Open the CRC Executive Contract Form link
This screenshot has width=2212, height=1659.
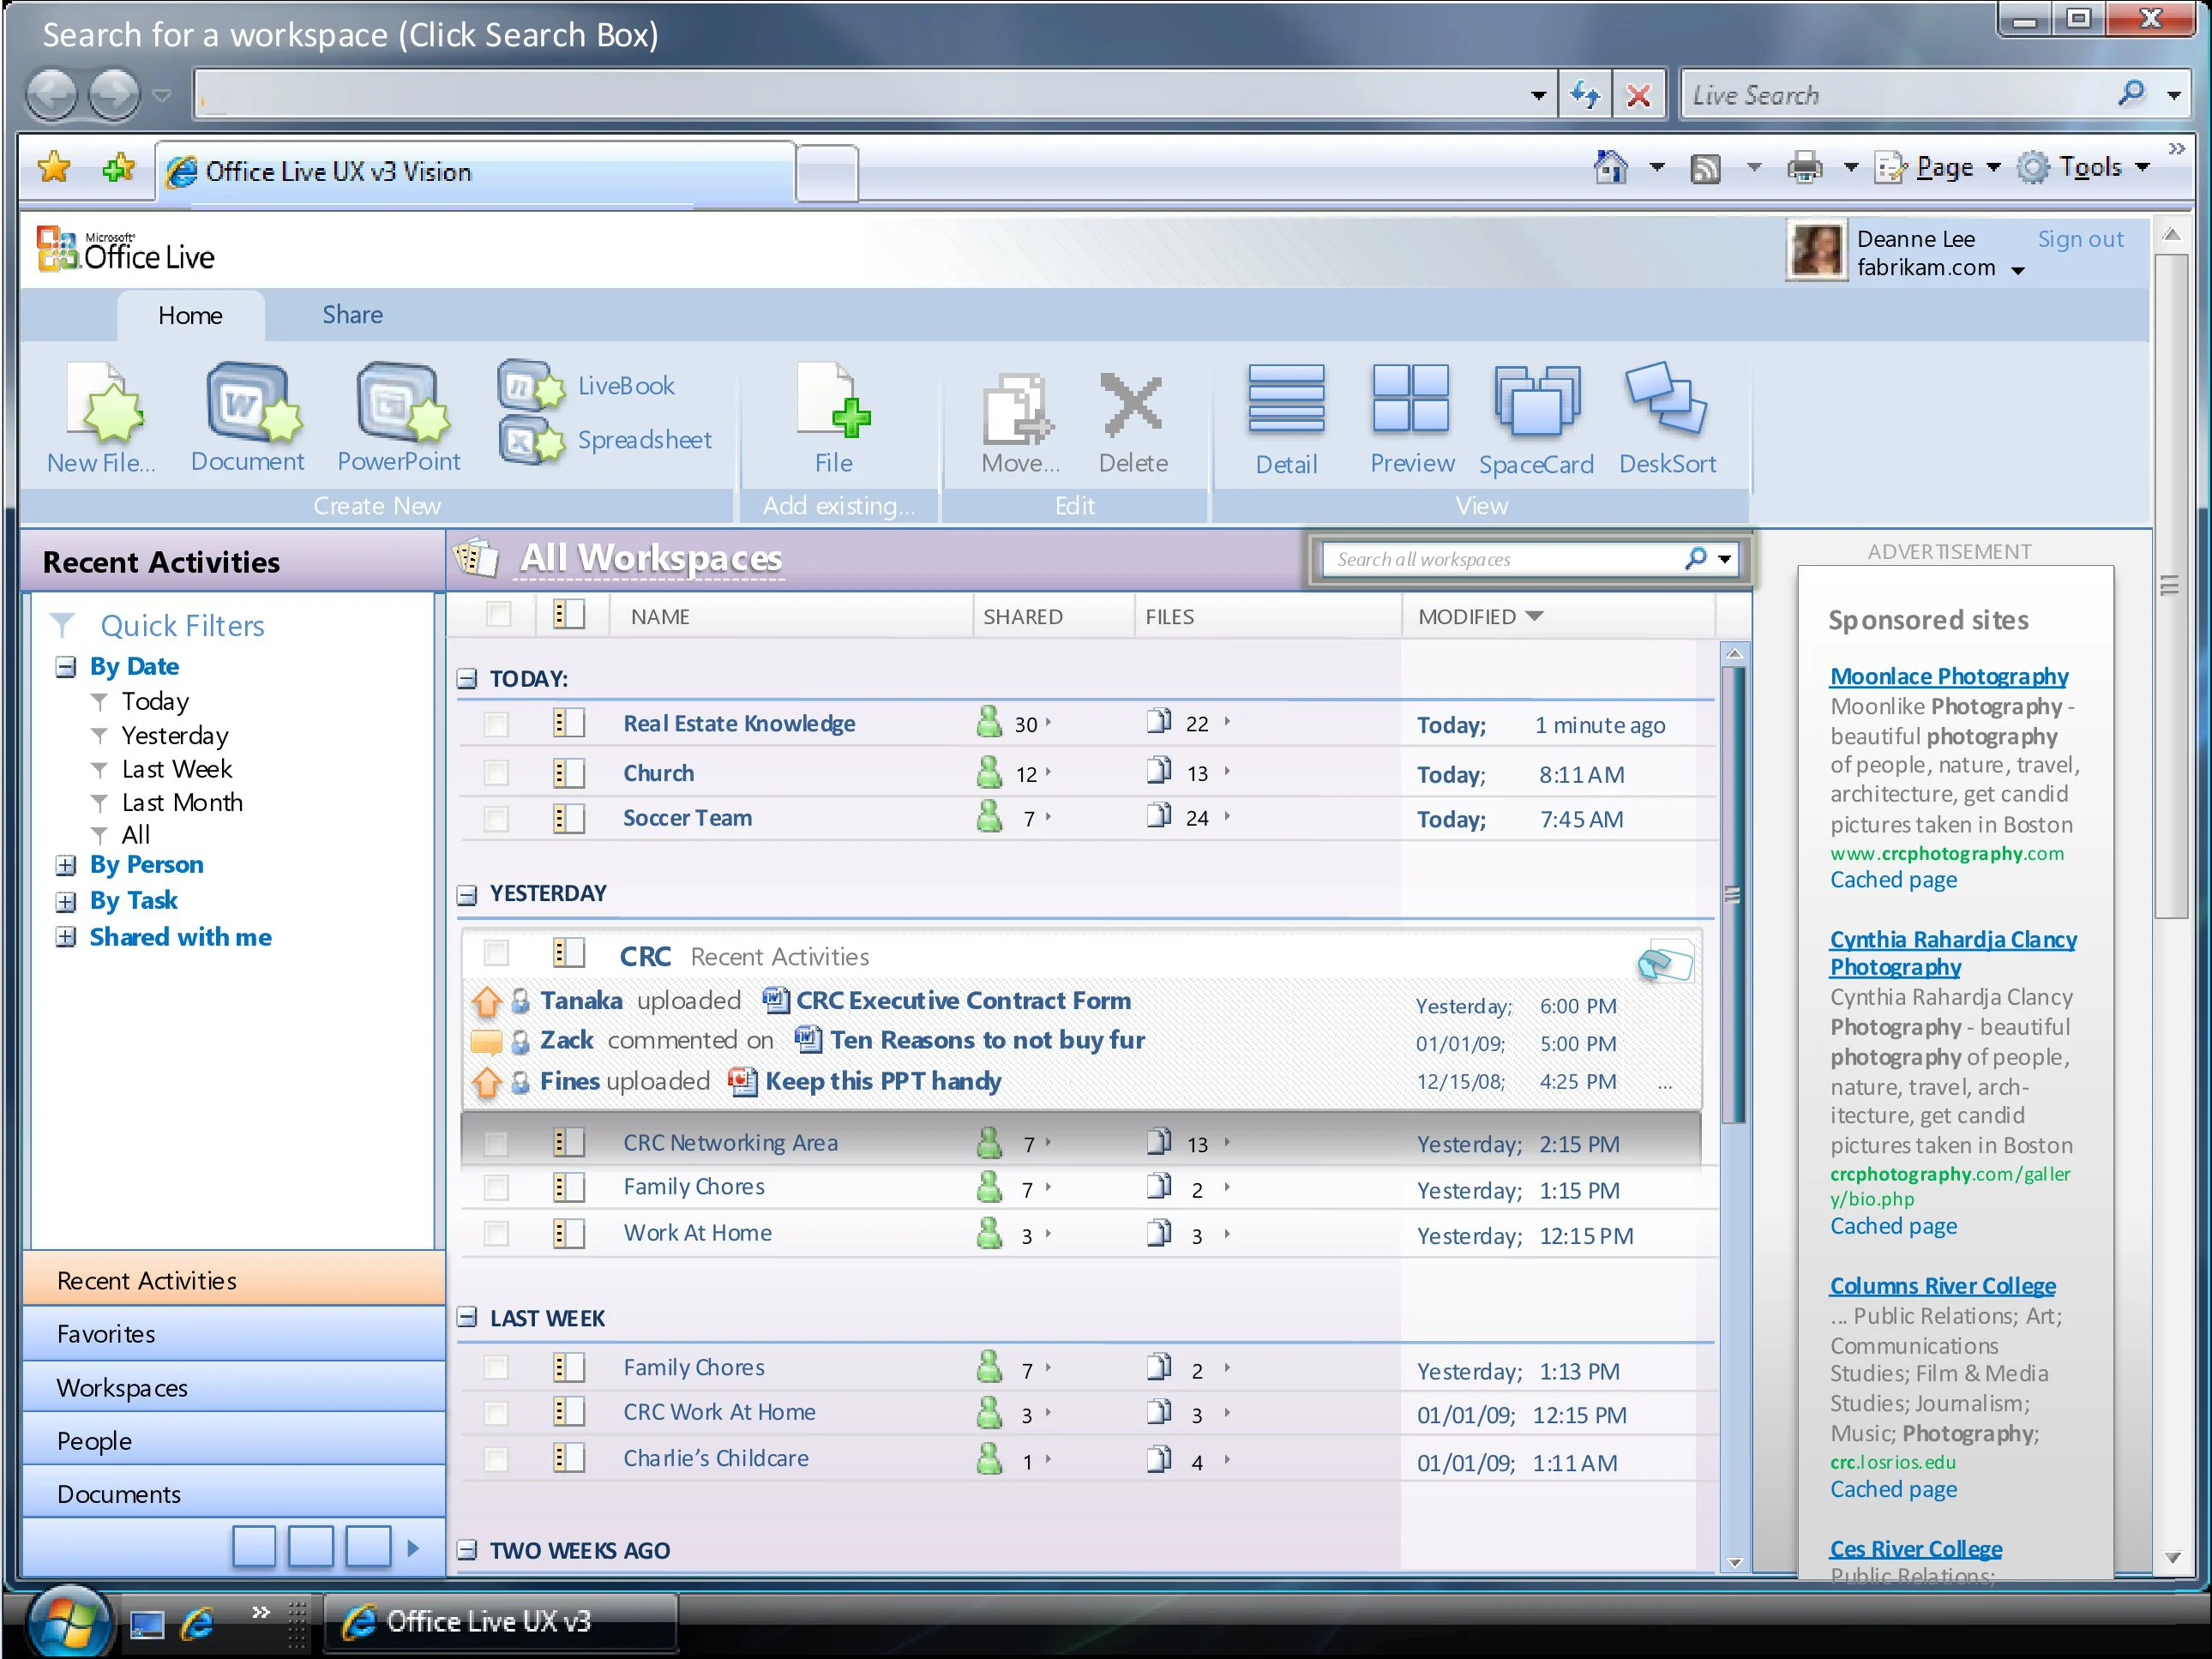(x=963, y=1000)
